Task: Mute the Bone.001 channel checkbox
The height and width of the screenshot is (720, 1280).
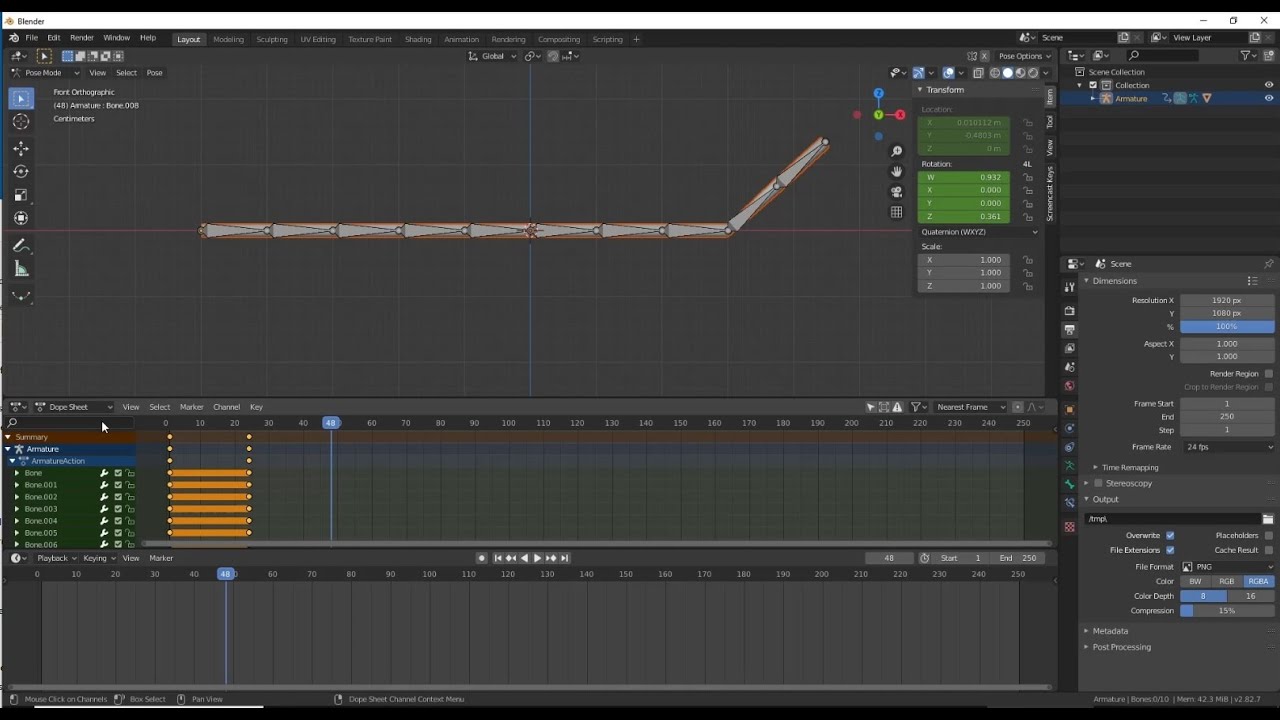Action: [x=118, y=485]
